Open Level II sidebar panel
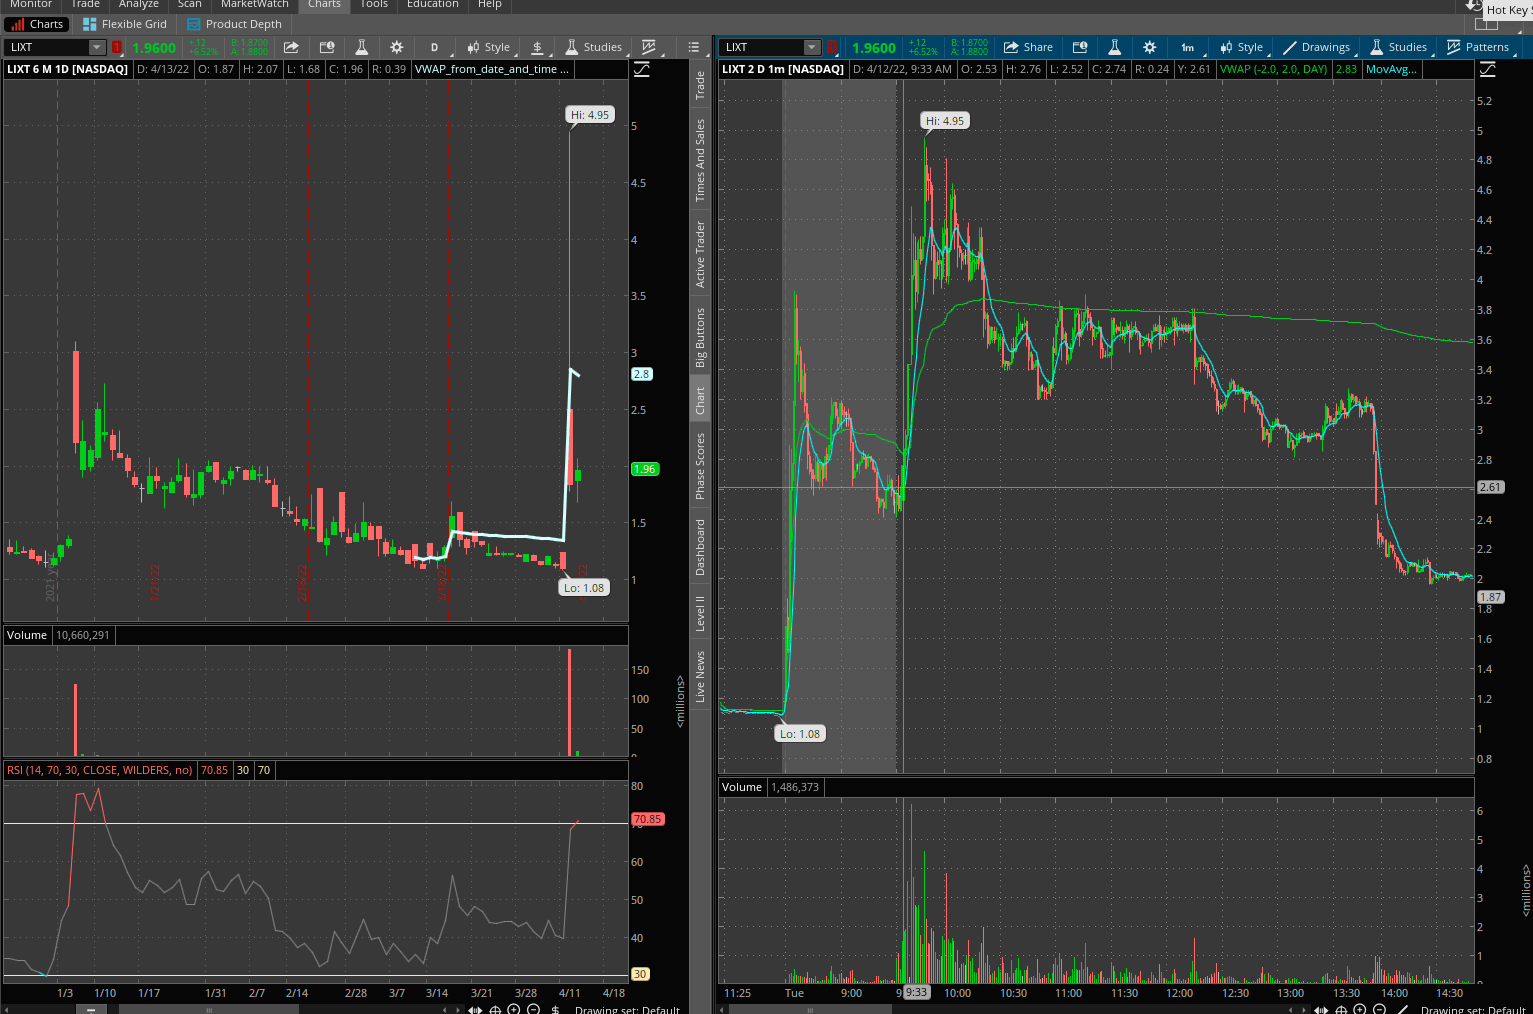The image size is (1533, 1014). [x=700, y=613]
